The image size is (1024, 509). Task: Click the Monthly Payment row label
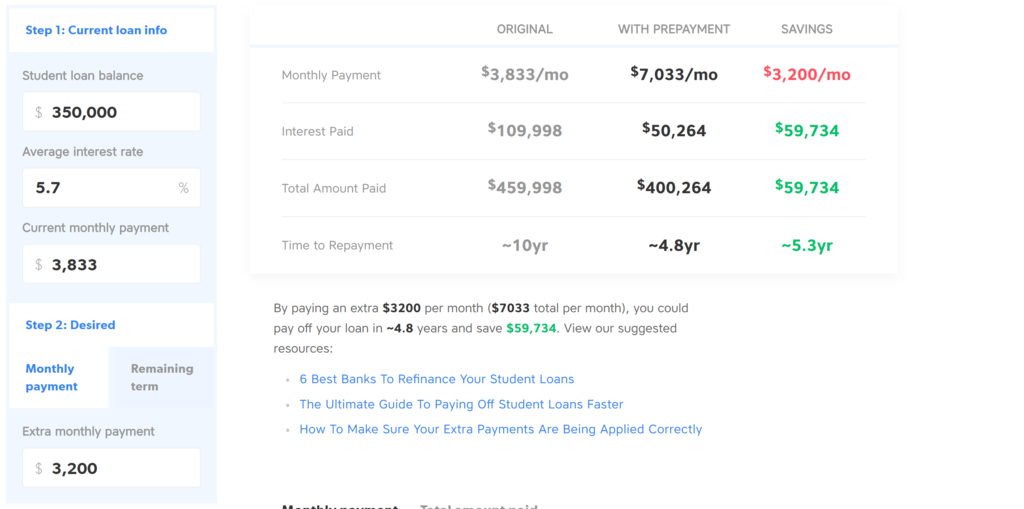pyautogui.click(x=331, y=75)
